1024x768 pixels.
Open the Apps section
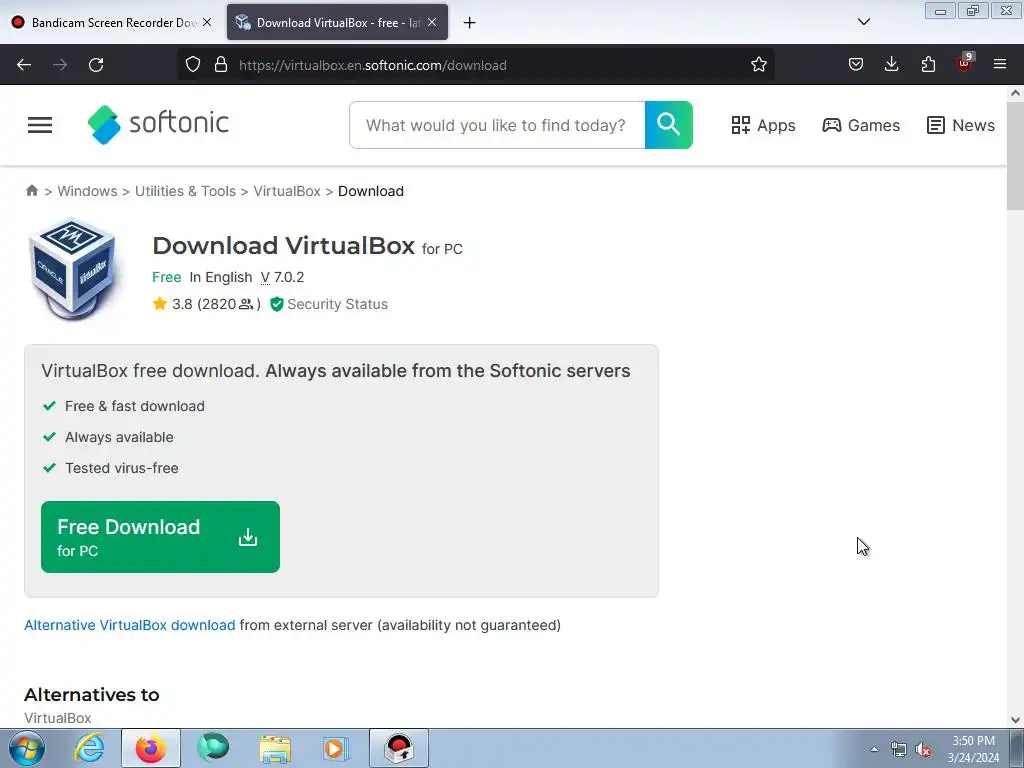[x=763, y=125]
